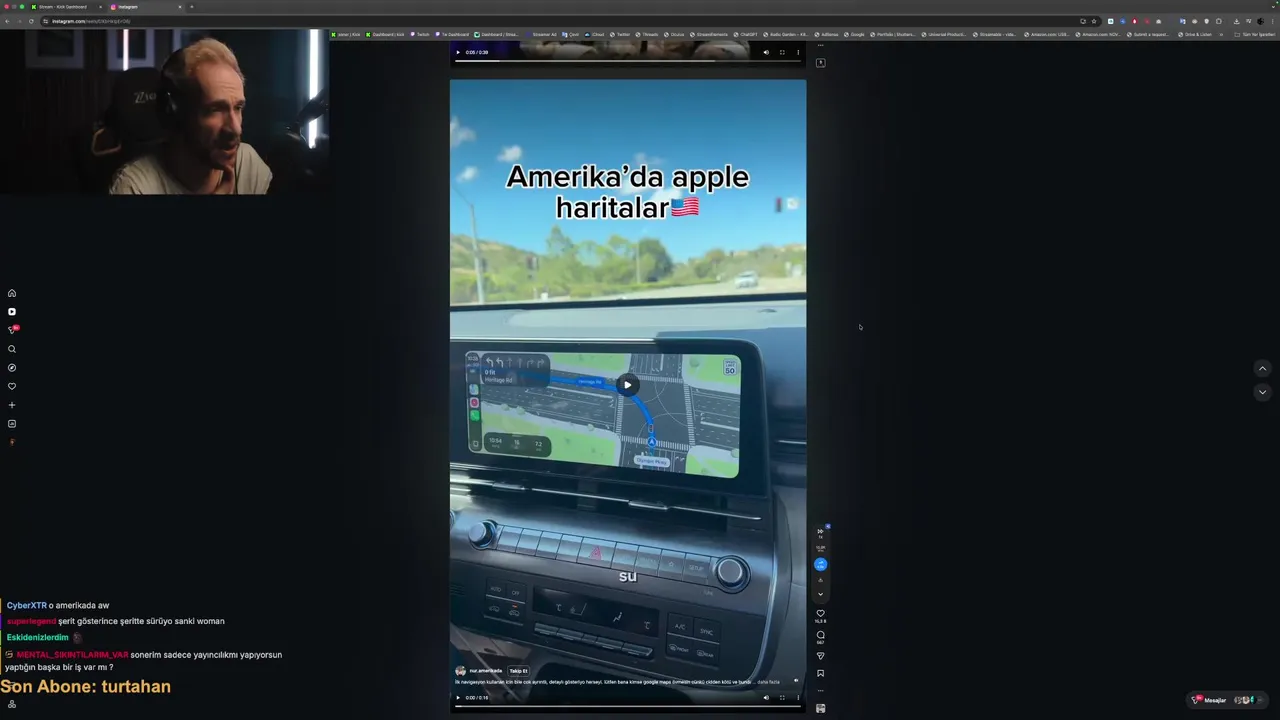Open Notifications heart in left sidebar
The width and height of the screenshot is (1280, 720).
[x=12, y=386]
